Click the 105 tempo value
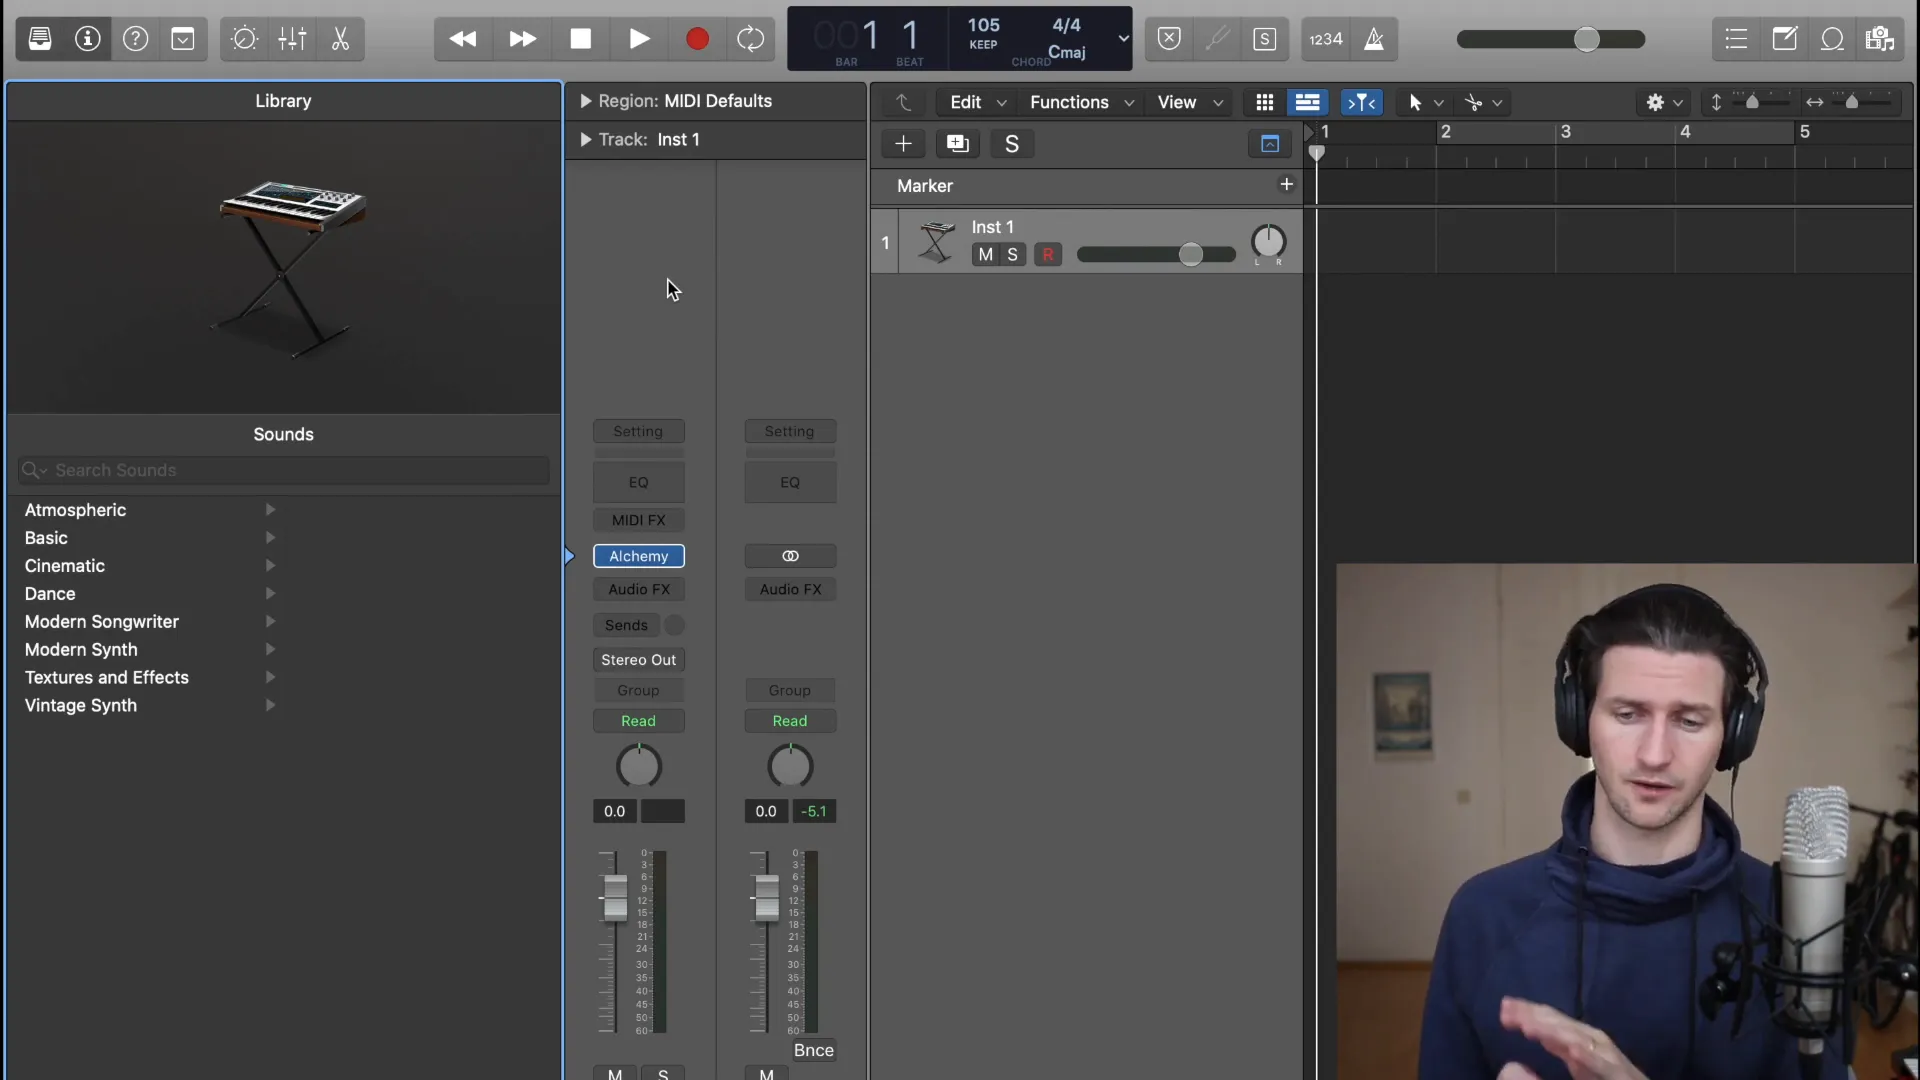Image resolution: width=1920 pixels, height=1080 pixels. tap(983, 25)
